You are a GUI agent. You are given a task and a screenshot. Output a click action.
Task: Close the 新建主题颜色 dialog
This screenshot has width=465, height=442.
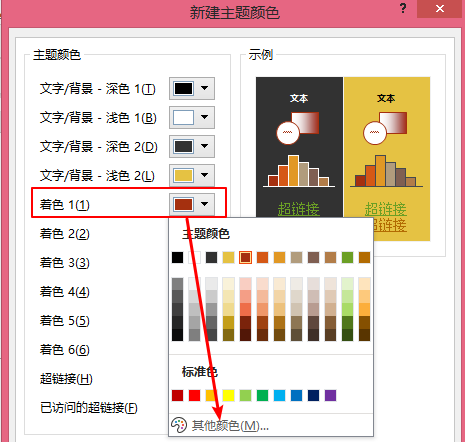point(440,9)
